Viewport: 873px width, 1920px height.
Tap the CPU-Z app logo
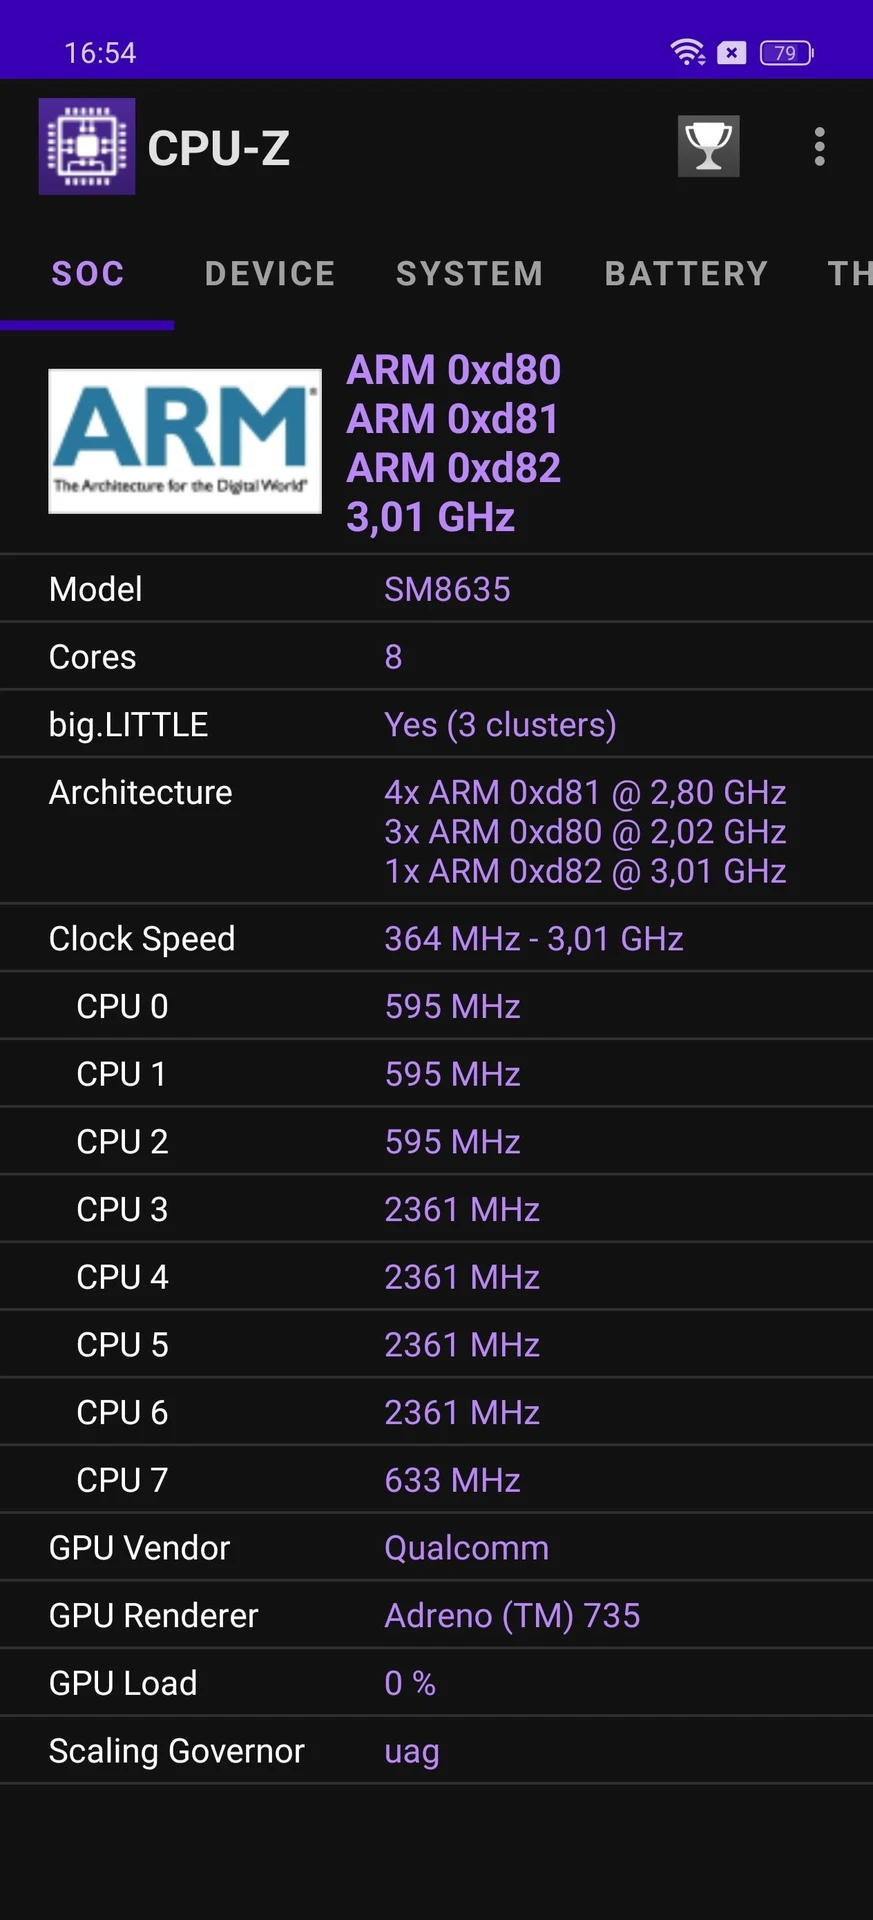pos(87,146)
